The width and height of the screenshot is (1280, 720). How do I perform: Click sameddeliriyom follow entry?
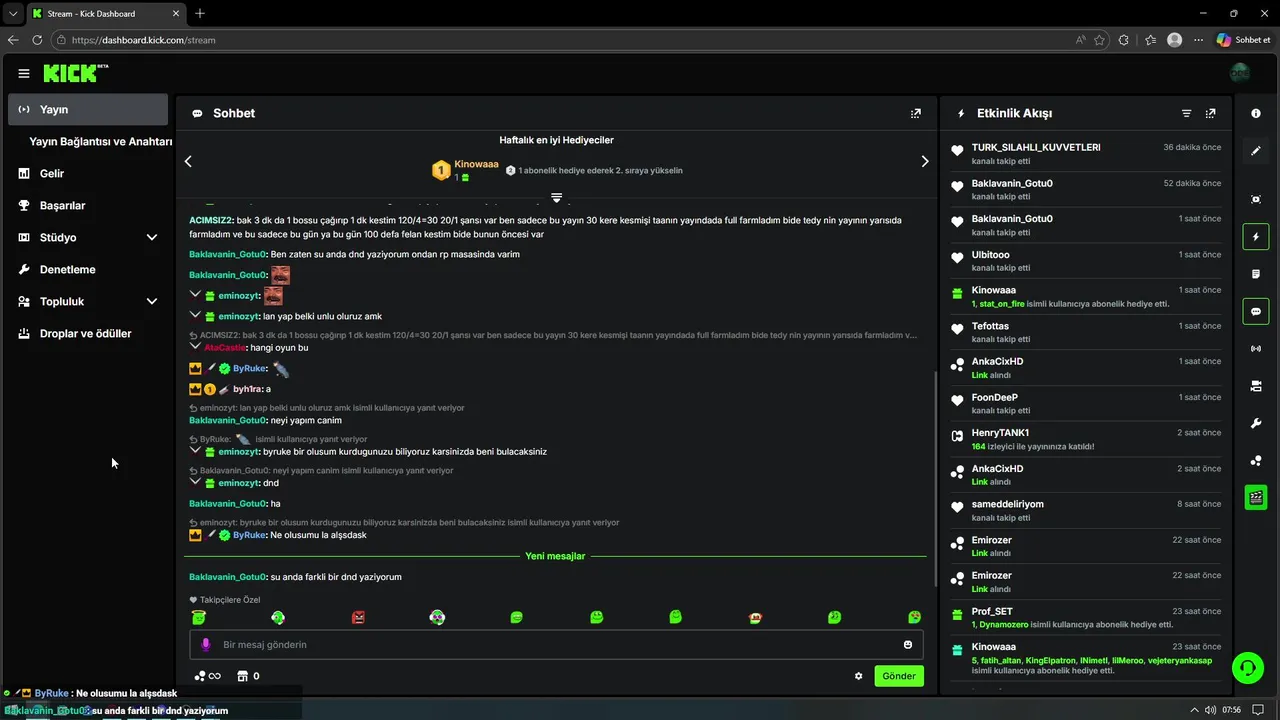(1086, 510)
